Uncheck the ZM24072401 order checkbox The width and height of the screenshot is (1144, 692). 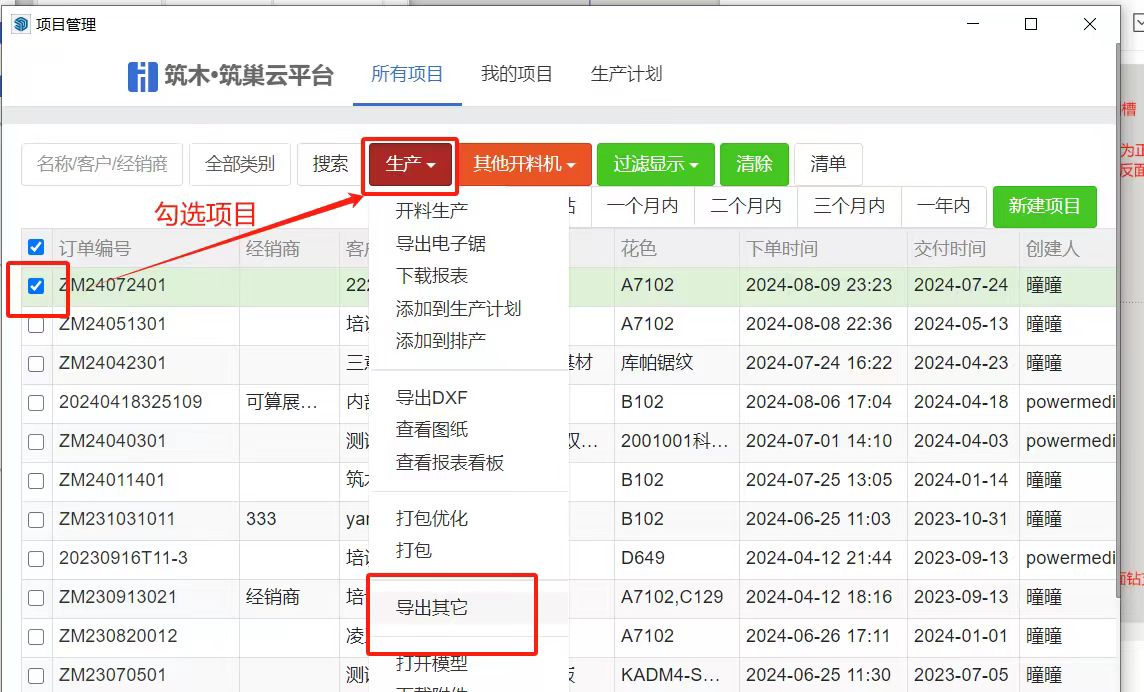tap(36, 286)
